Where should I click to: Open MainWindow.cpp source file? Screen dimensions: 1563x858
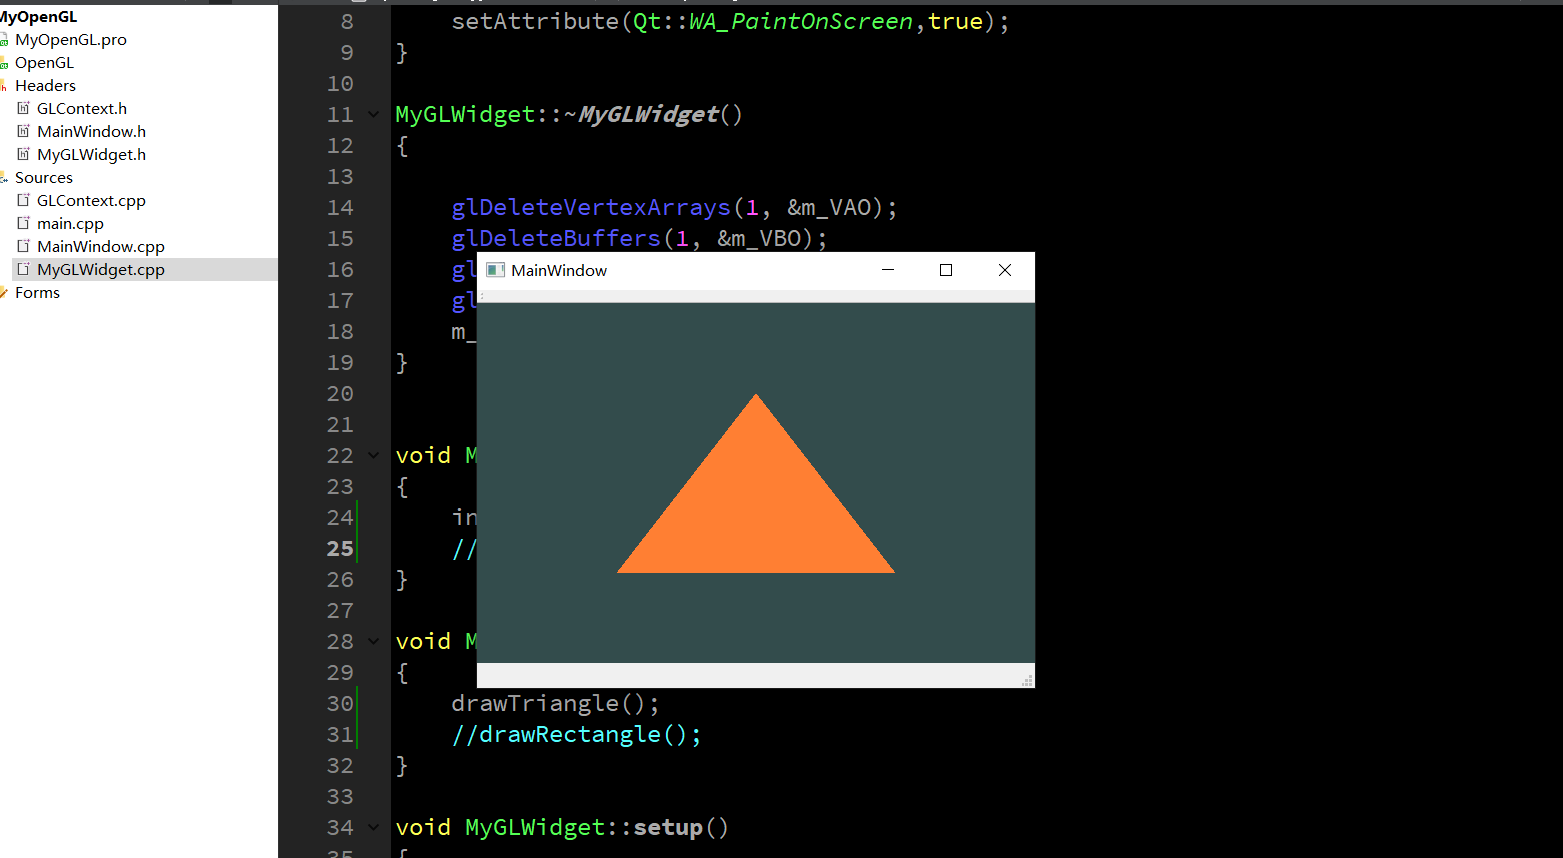101,247
